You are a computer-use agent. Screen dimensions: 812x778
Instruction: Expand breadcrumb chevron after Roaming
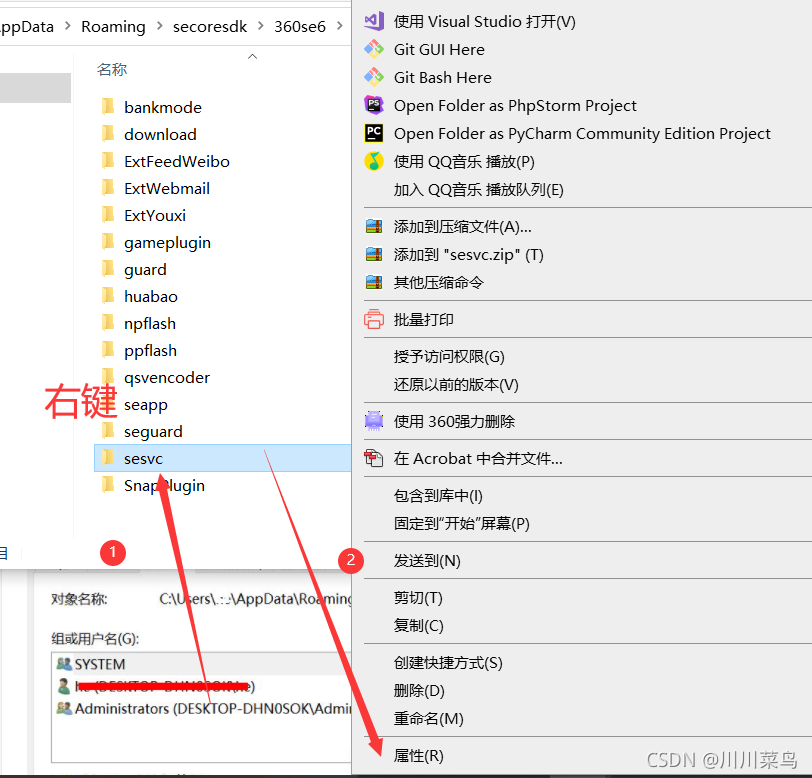click(159, 25)
